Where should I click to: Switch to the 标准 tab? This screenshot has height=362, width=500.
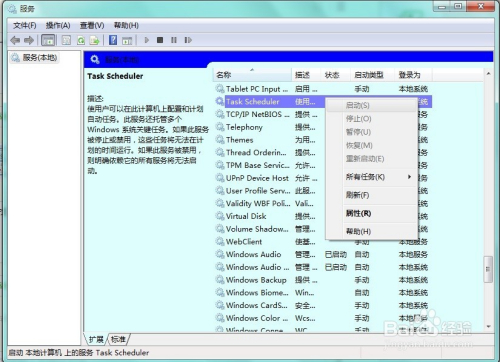(x=118, y=339)
